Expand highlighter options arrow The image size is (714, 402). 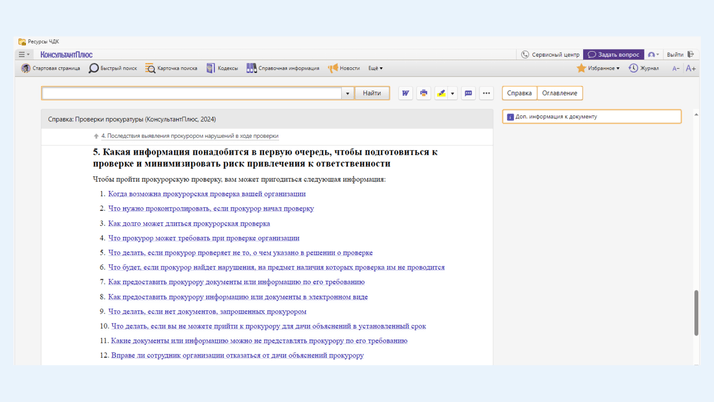[453, 93]
